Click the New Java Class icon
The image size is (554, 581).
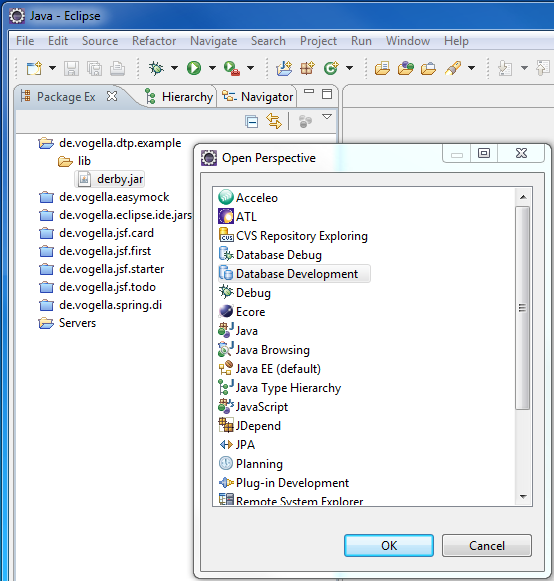click(331, 68)
